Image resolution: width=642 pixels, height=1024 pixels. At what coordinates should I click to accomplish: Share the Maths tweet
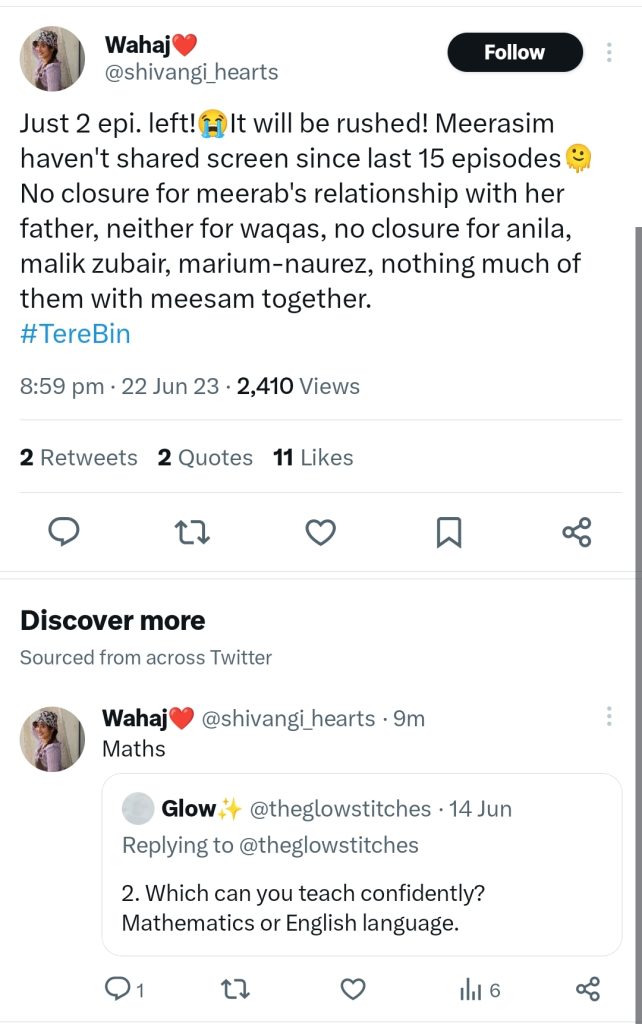(588, 989)
